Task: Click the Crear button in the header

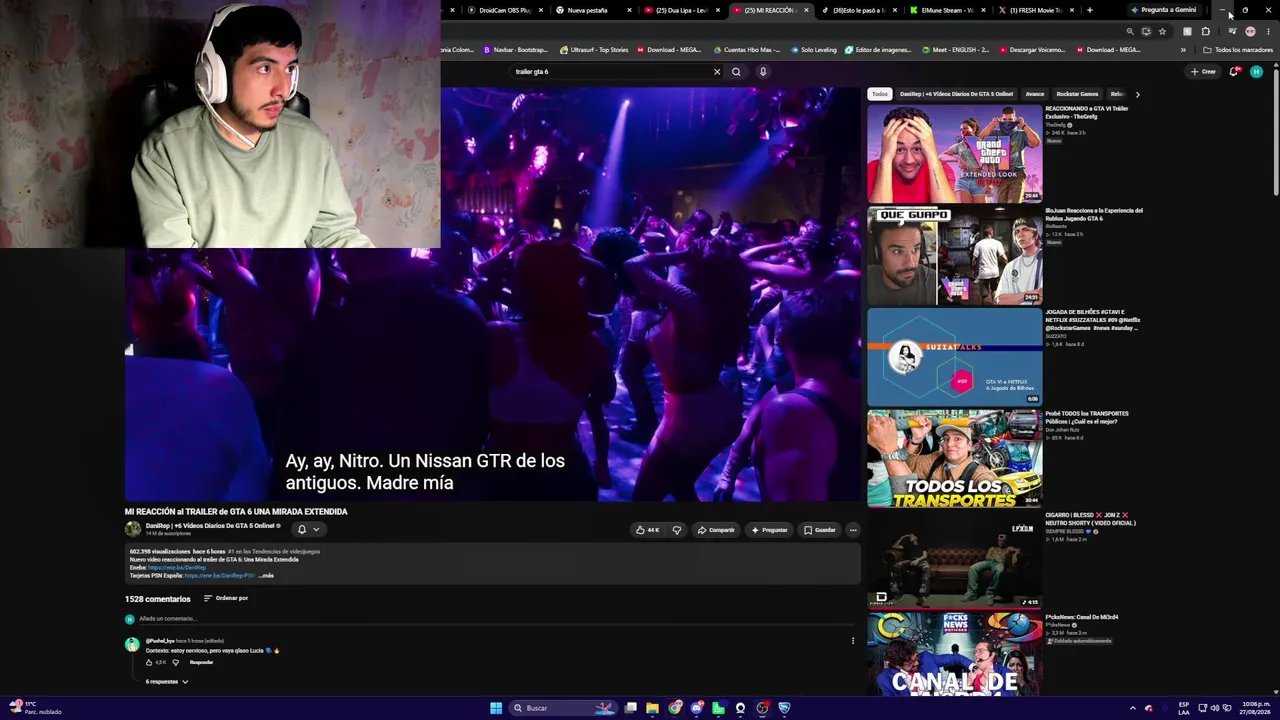Action: click(1203, 72)
